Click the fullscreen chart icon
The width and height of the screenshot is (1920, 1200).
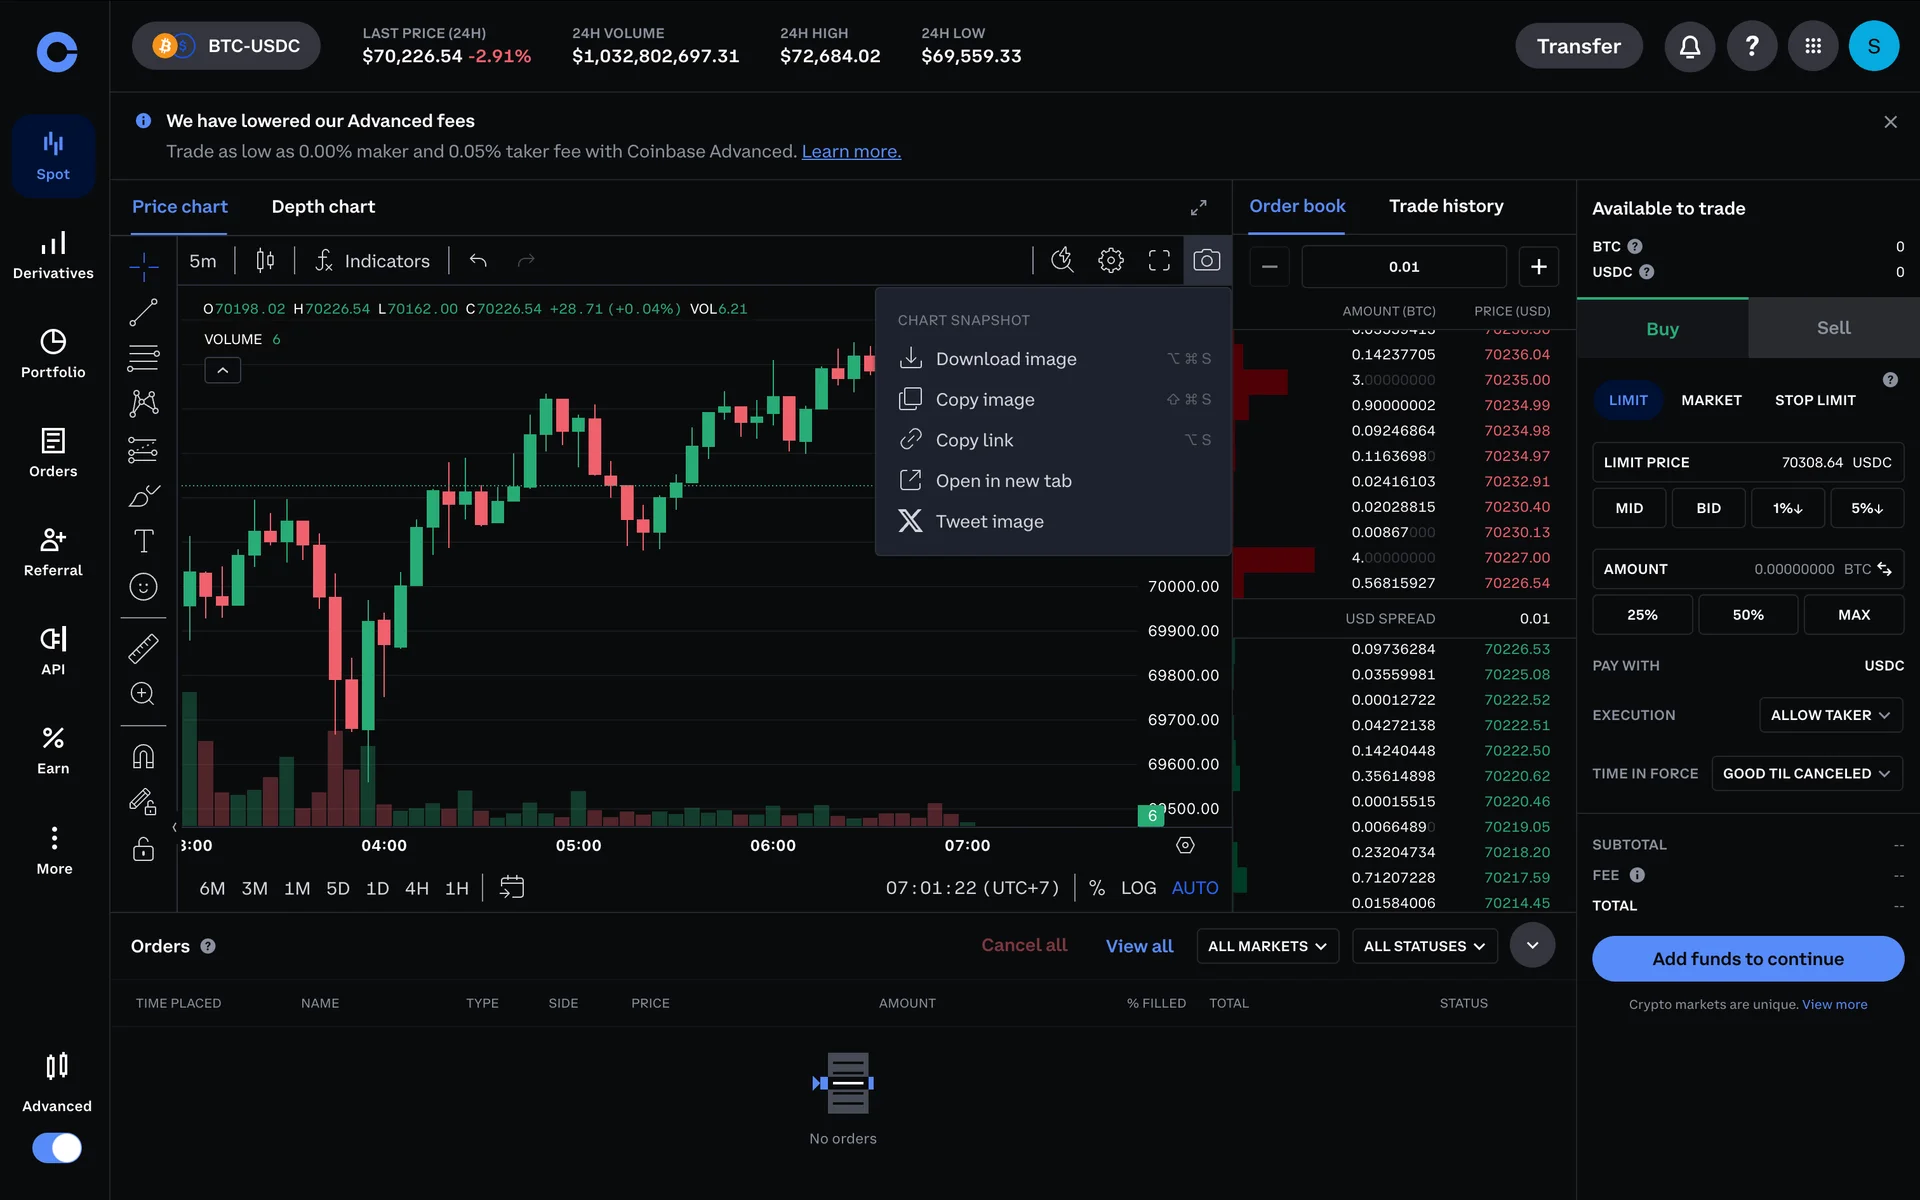point(1159,261)
